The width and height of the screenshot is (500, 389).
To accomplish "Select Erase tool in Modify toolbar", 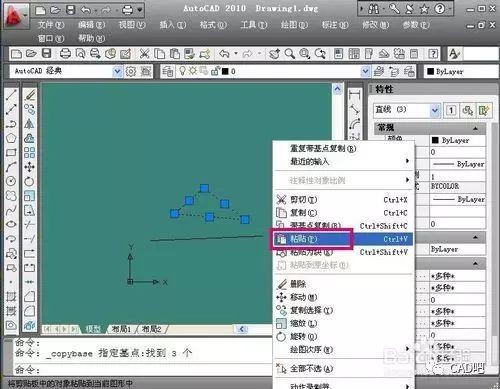I will tap(29, 95).
